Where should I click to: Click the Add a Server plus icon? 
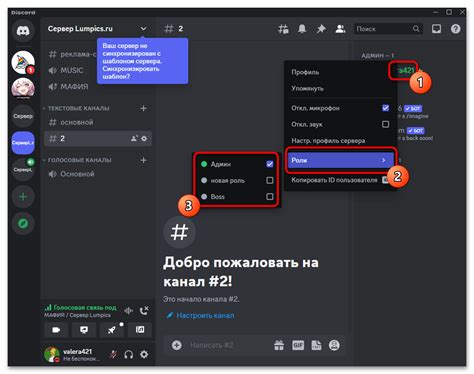tap(23, 197)
